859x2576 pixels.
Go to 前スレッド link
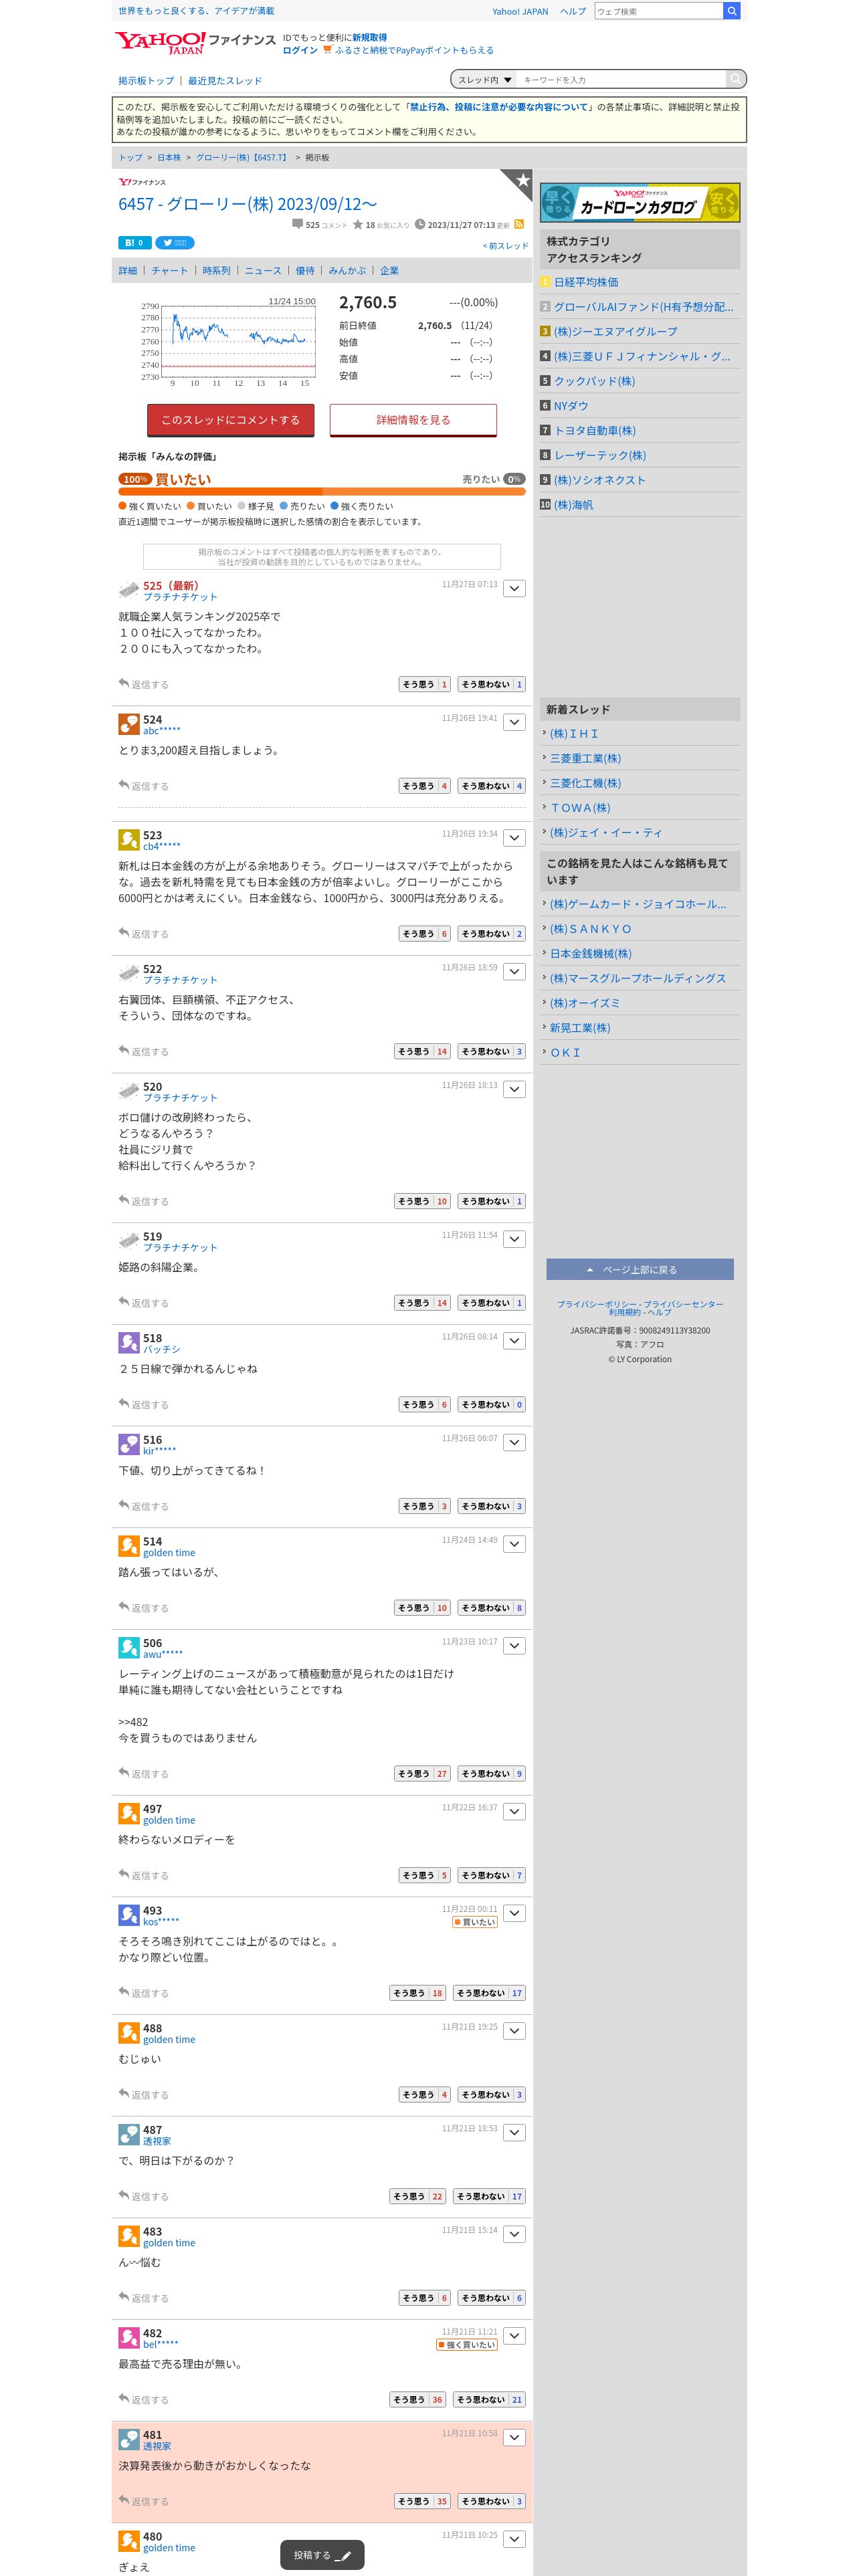[x=505, y=246]
